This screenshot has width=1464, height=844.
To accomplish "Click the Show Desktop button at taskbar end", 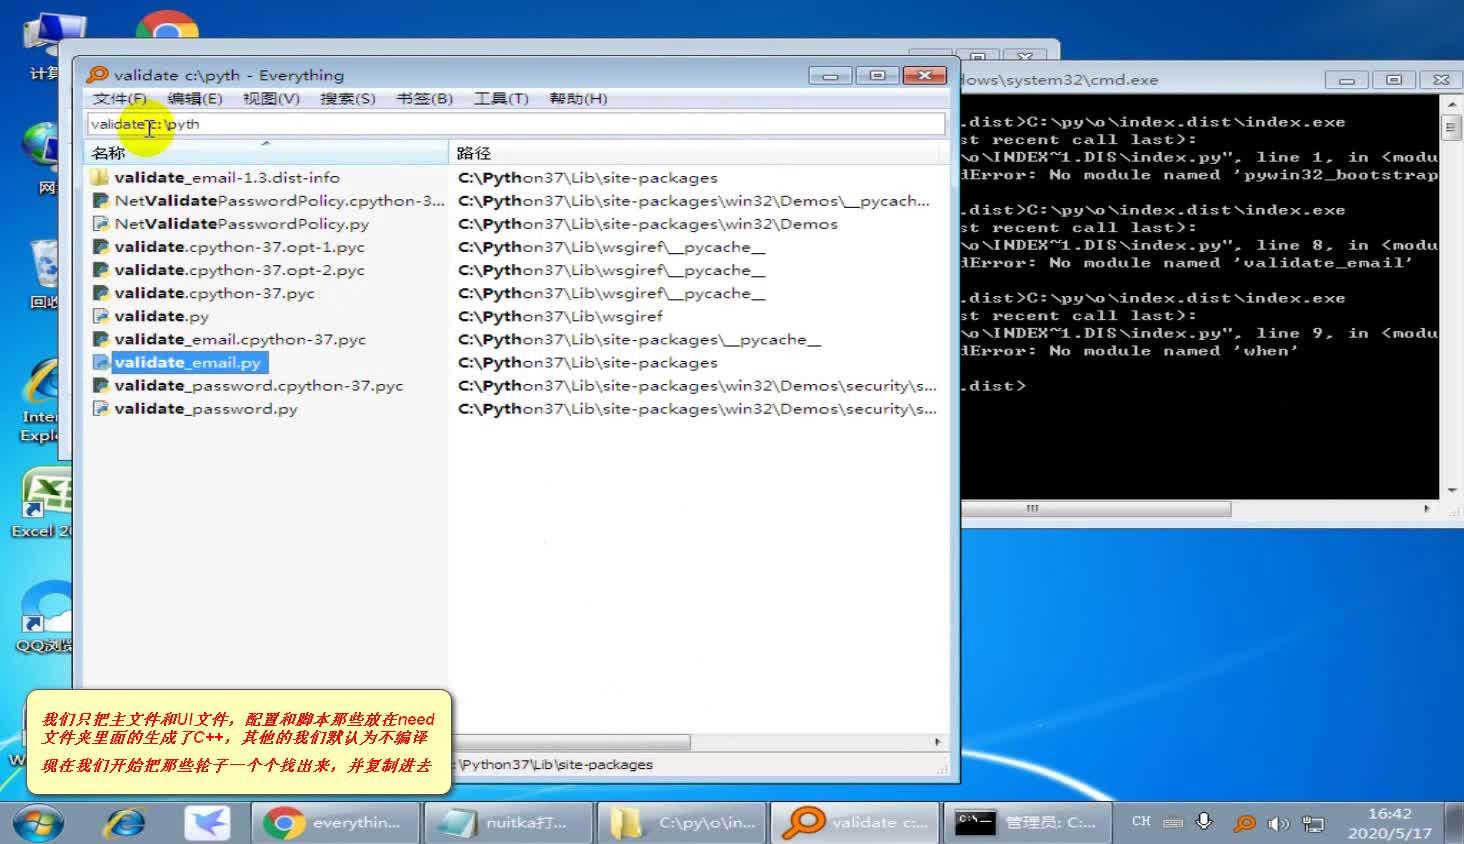I will (1458, 822).
